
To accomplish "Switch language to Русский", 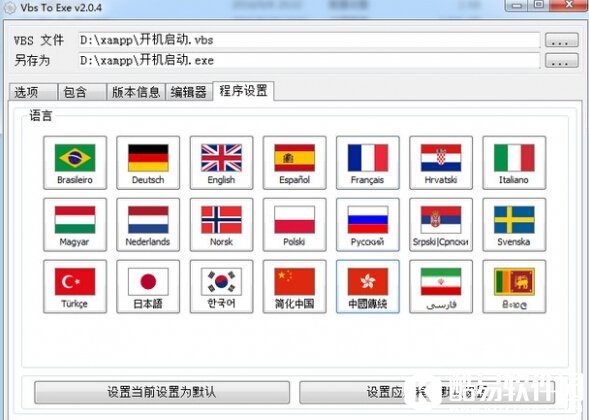I will pos(368,225).
